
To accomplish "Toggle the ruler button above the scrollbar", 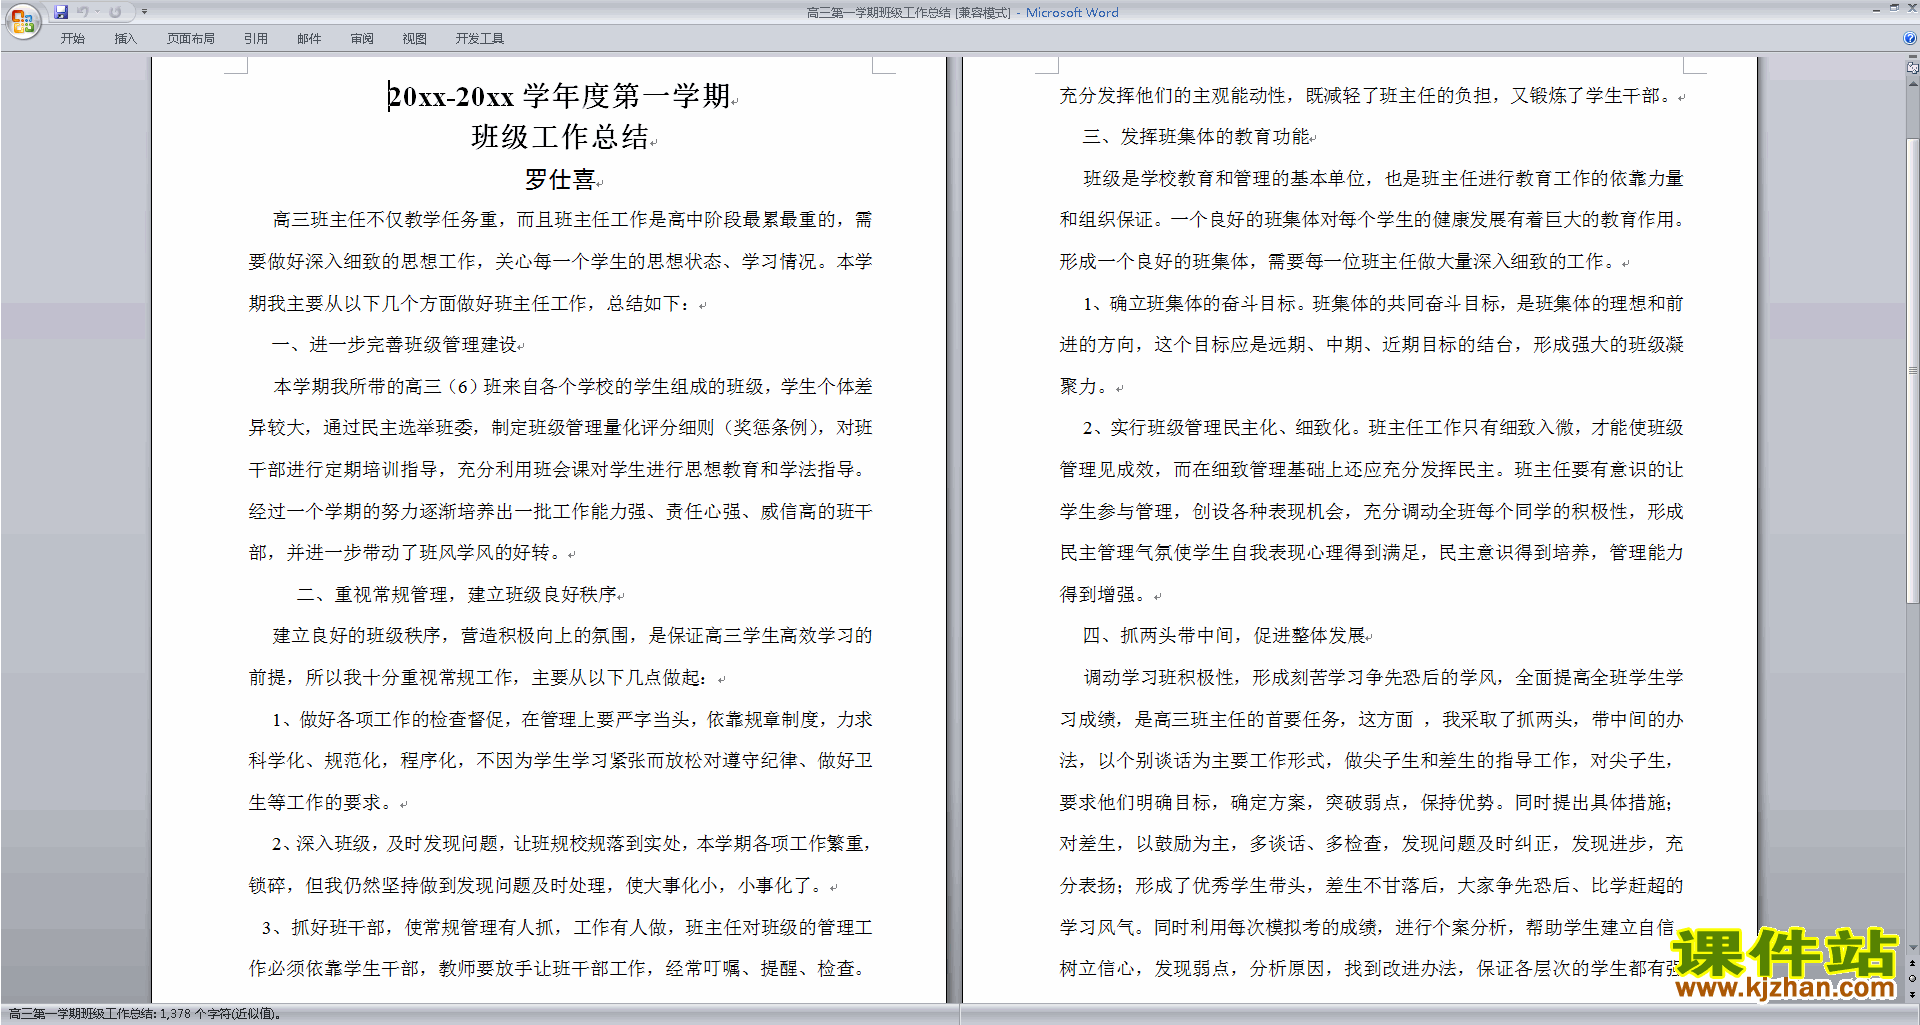I will (x=1912, y=69).
